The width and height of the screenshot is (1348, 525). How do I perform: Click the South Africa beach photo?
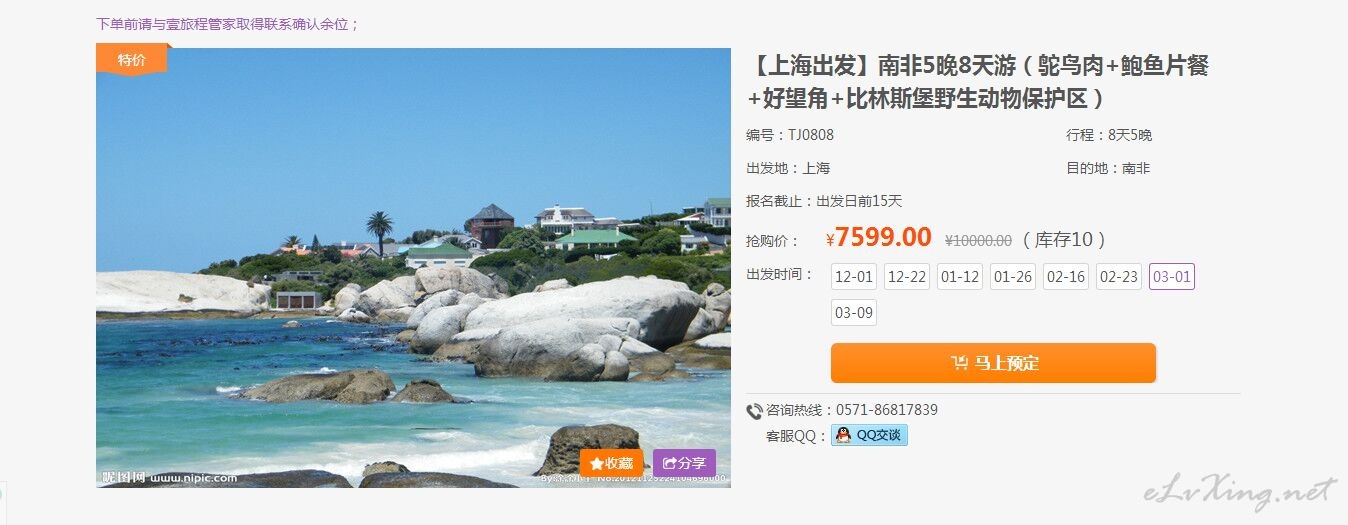413,268
